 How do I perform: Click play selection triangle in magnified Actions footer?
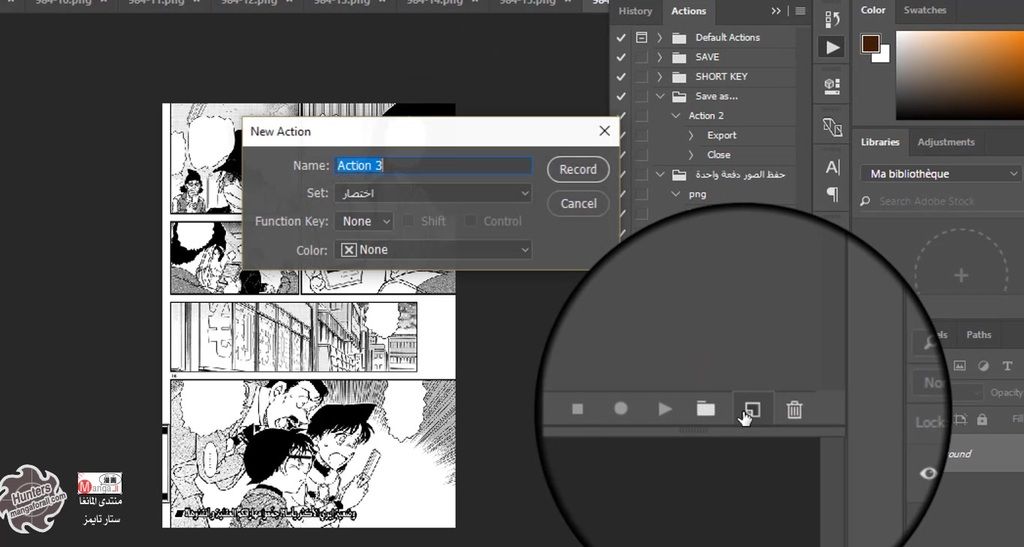(x=665, y=409)
